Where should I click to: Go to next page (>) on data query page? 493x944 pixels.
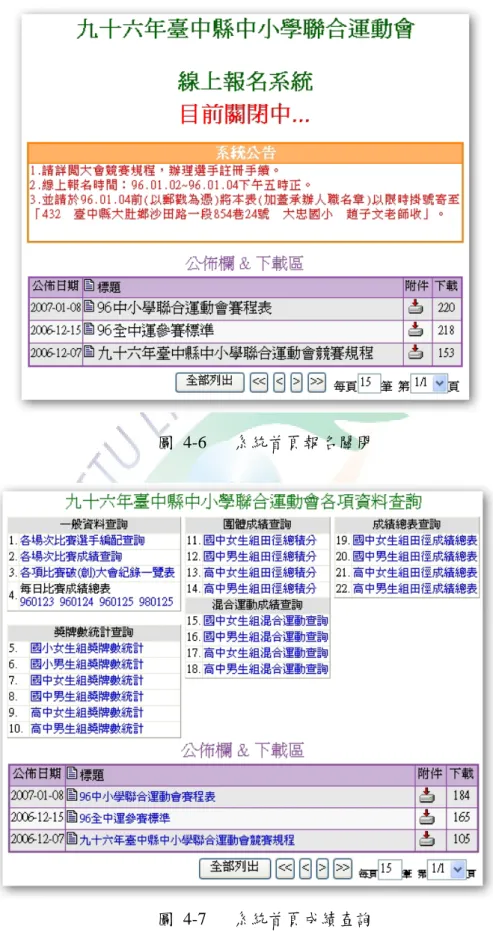tap(323, 868)
